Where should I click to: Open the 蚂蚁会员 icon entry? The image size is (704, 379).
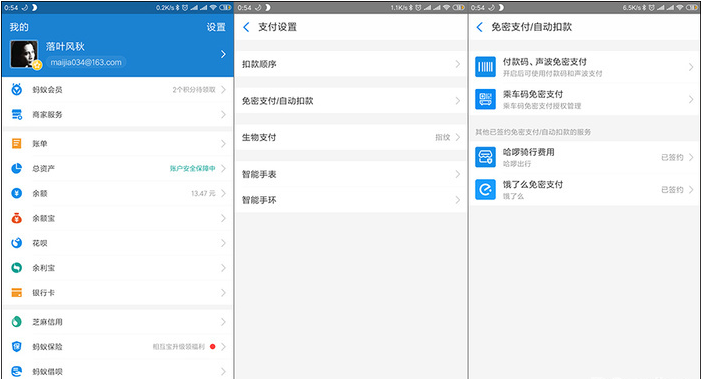pyautogui.click(x=17, y=89)
